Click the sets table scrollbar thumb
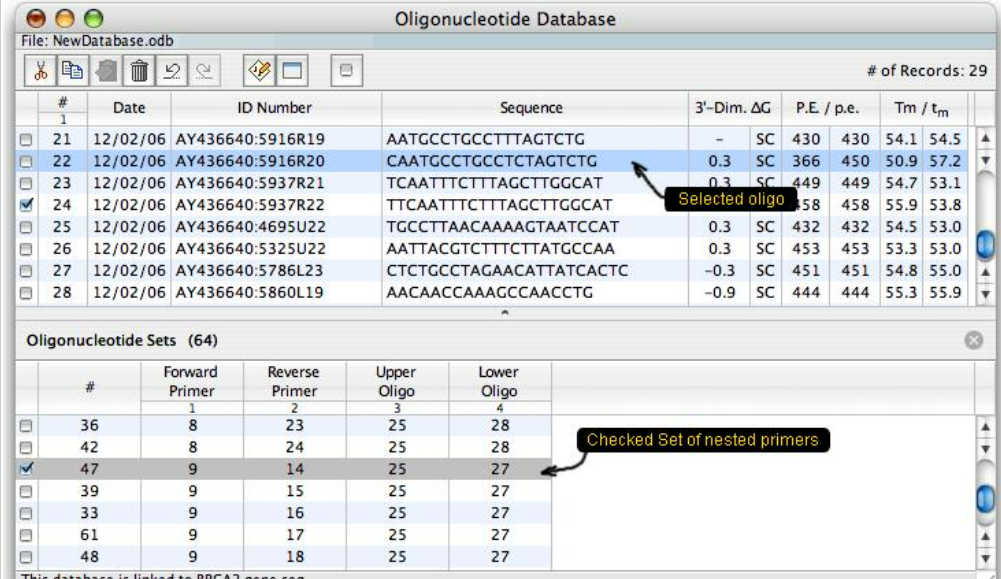This screenshot has height=579, width=1001. click(x=985, y=498)
